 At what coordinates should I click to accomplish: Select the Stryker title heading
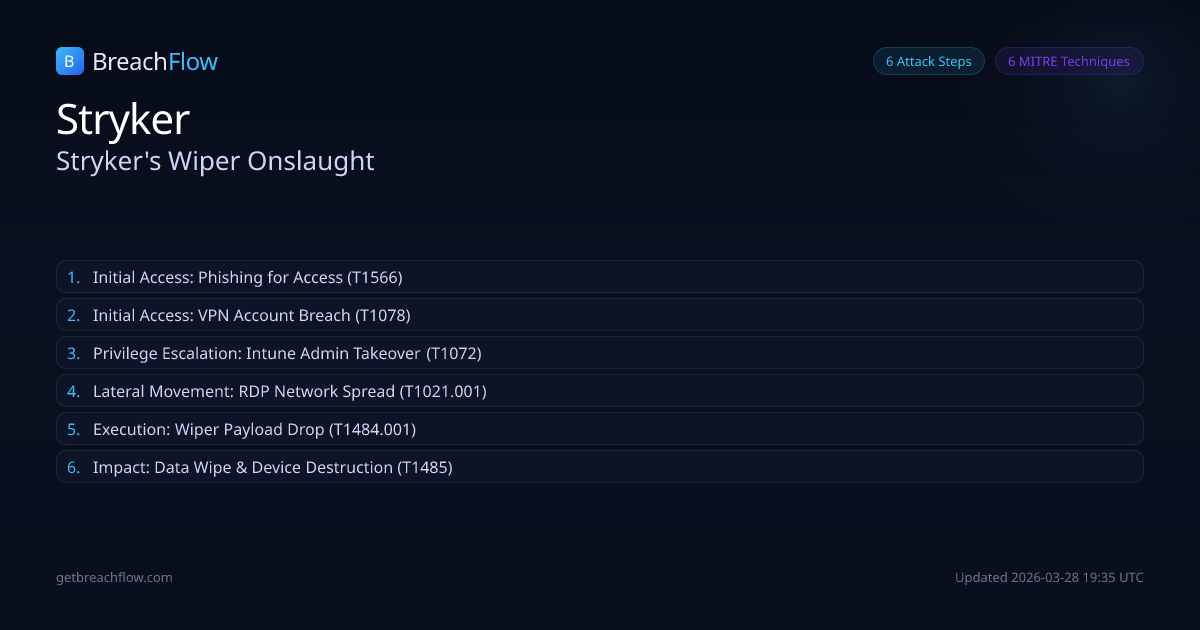click(x=123, y=119)
